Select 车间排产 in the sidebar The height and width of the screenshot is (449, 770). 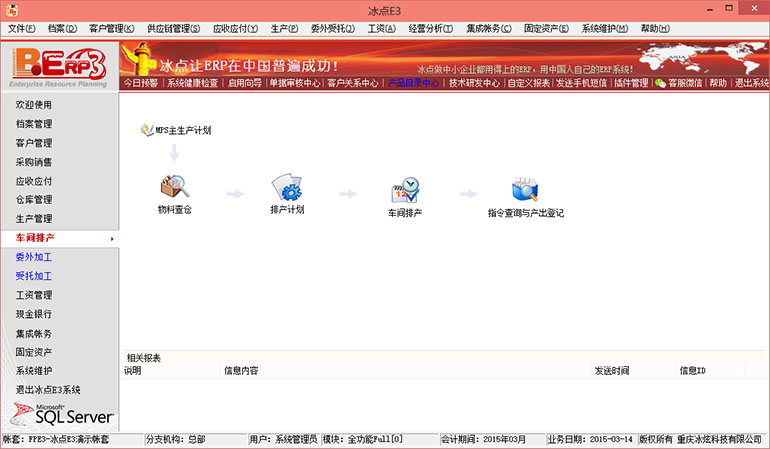pyautogui.click(x=35, y=238)
